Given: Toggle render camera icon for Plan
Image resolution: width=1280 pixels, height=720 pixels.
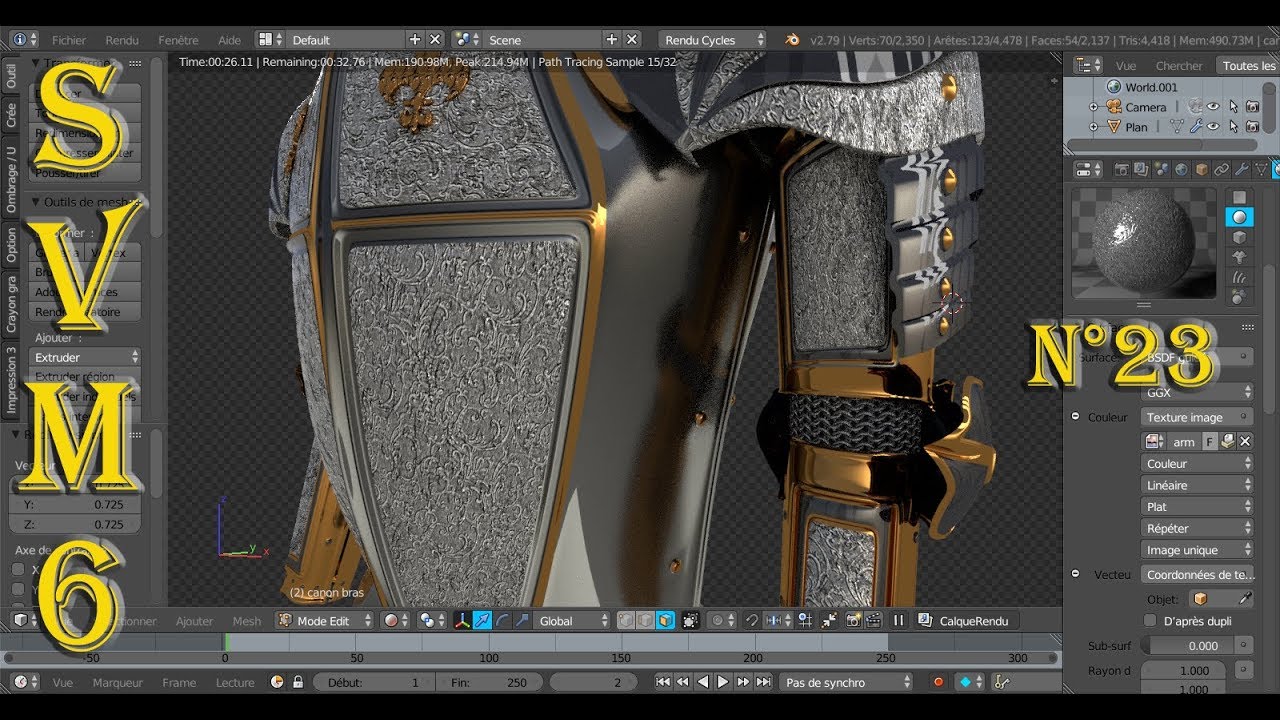Looking at the screenshot, I should (x=1252, y=127).
